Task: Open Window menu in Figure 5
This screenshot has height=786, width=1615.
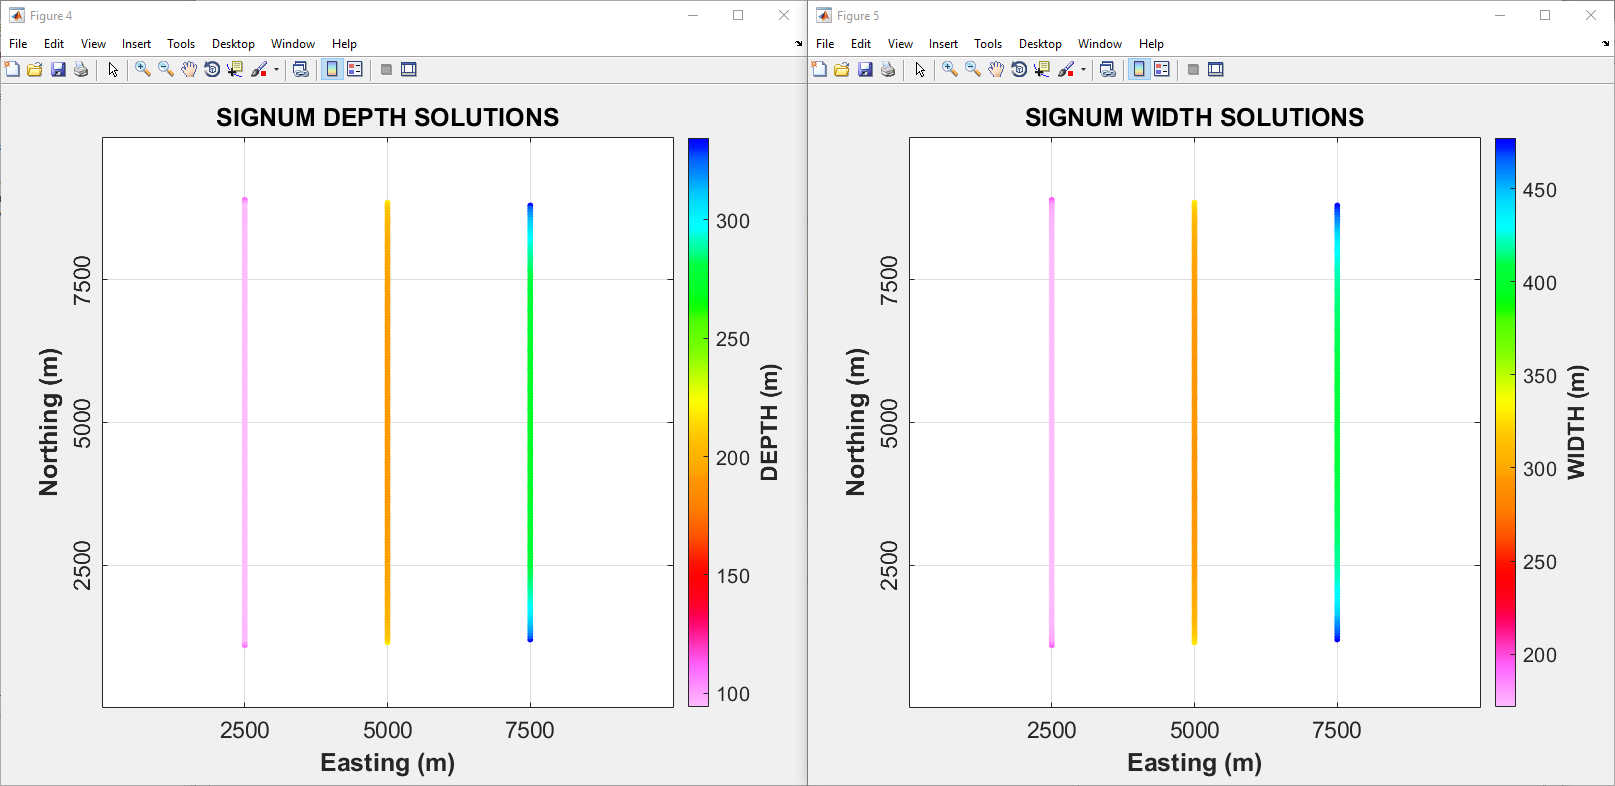Action: (x=1100, y=44)
